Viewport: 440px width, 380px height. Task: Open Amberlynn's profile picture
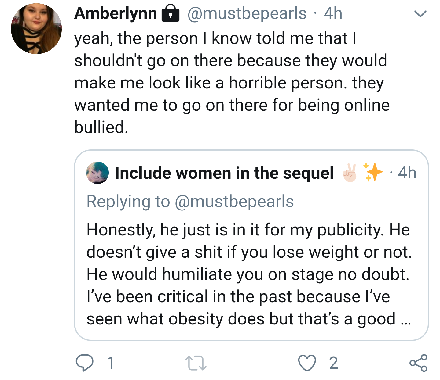(x=36, y=28)
